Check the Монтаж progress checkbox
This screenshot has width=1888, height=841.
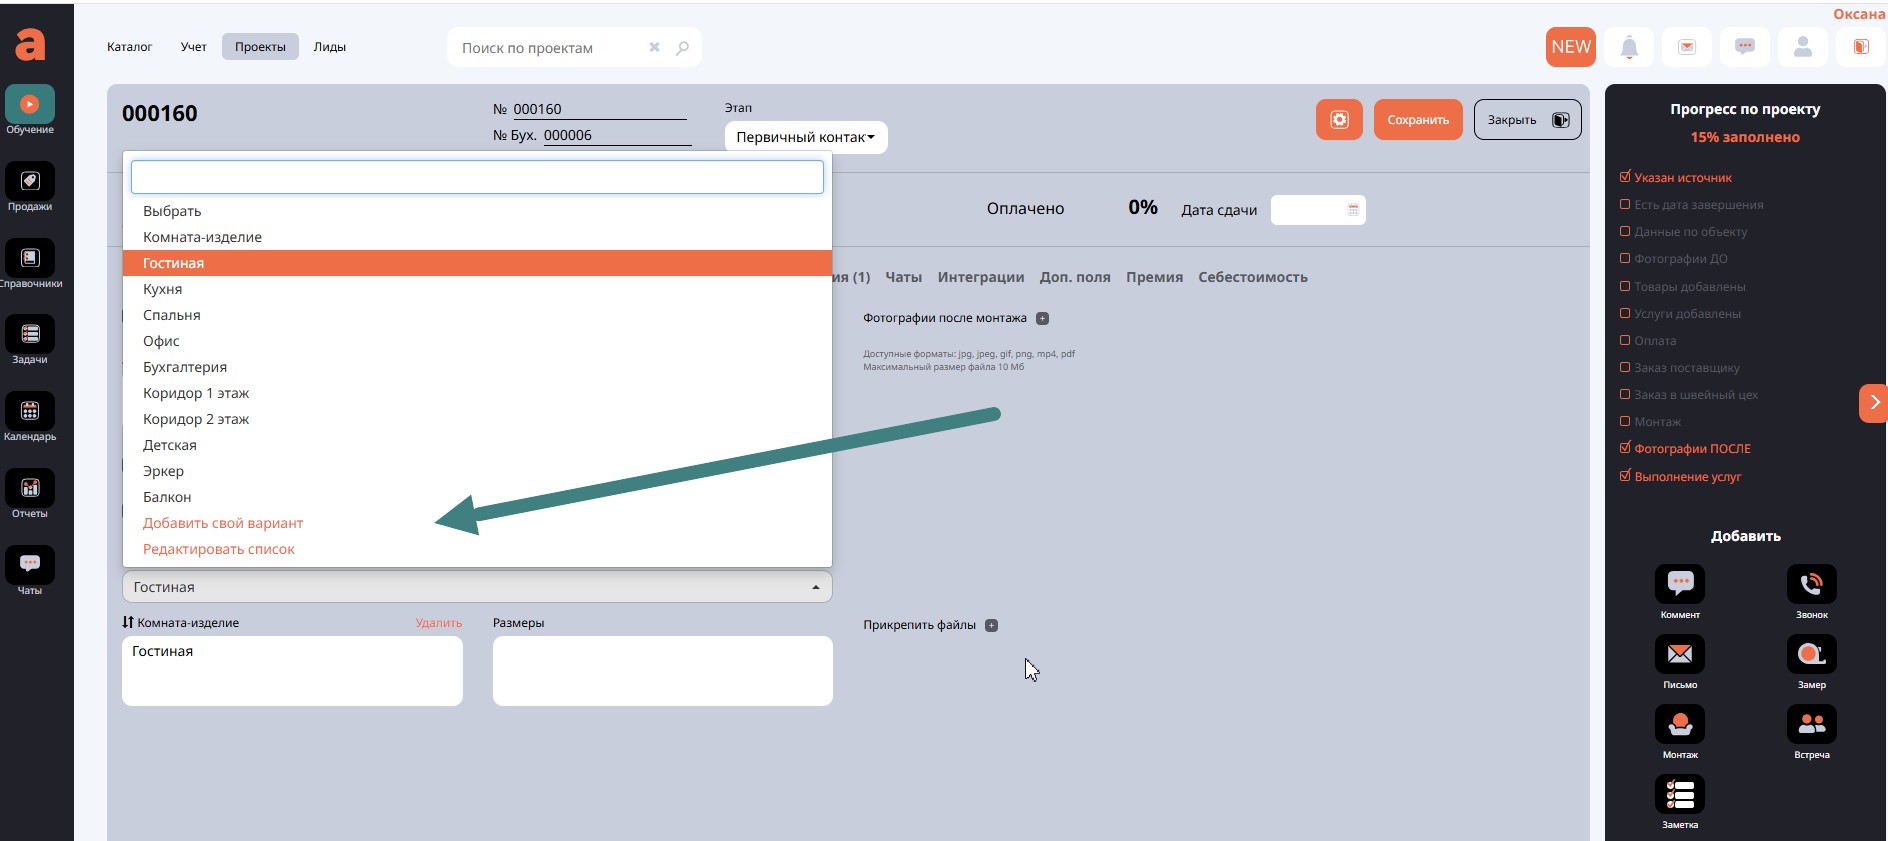tap(1625, 422)
